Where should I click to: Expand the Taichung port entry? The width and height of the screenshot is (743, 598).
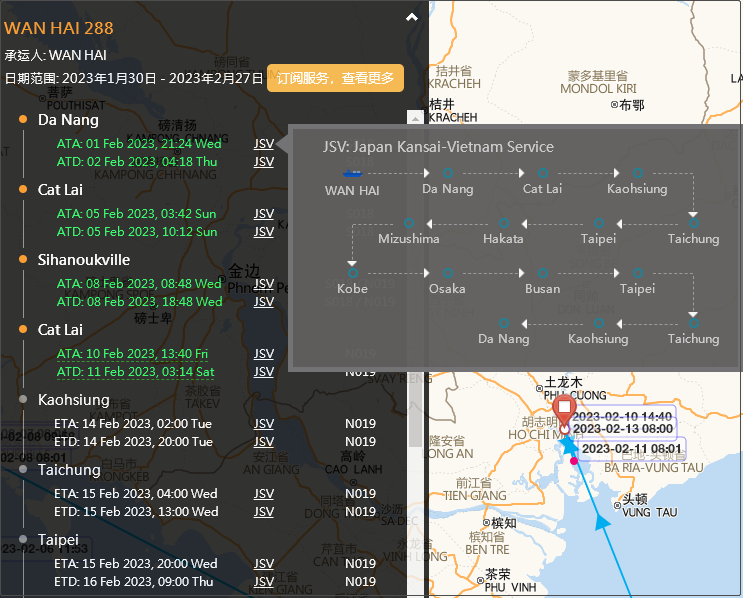click(x=69, y=470)
